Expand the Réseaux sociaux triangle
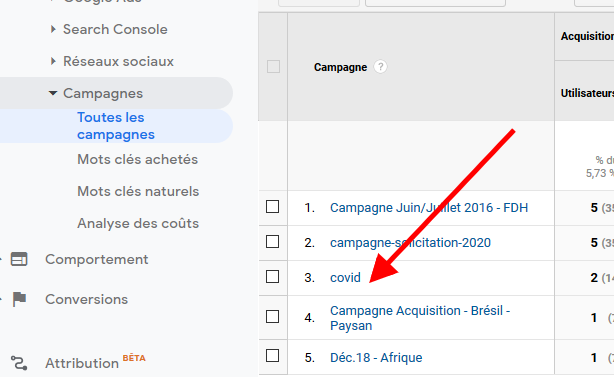The image size is (614, 377). click(53, 61)
